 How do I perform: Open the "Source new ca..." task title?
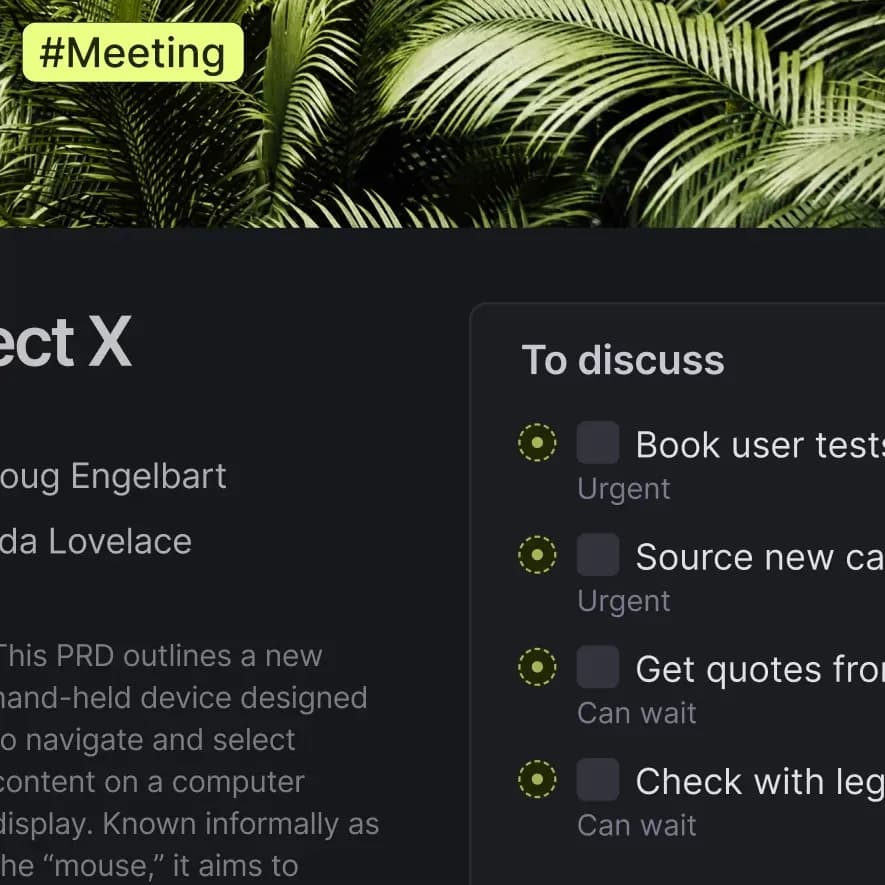pyautogui.click(x=758, y=557)
